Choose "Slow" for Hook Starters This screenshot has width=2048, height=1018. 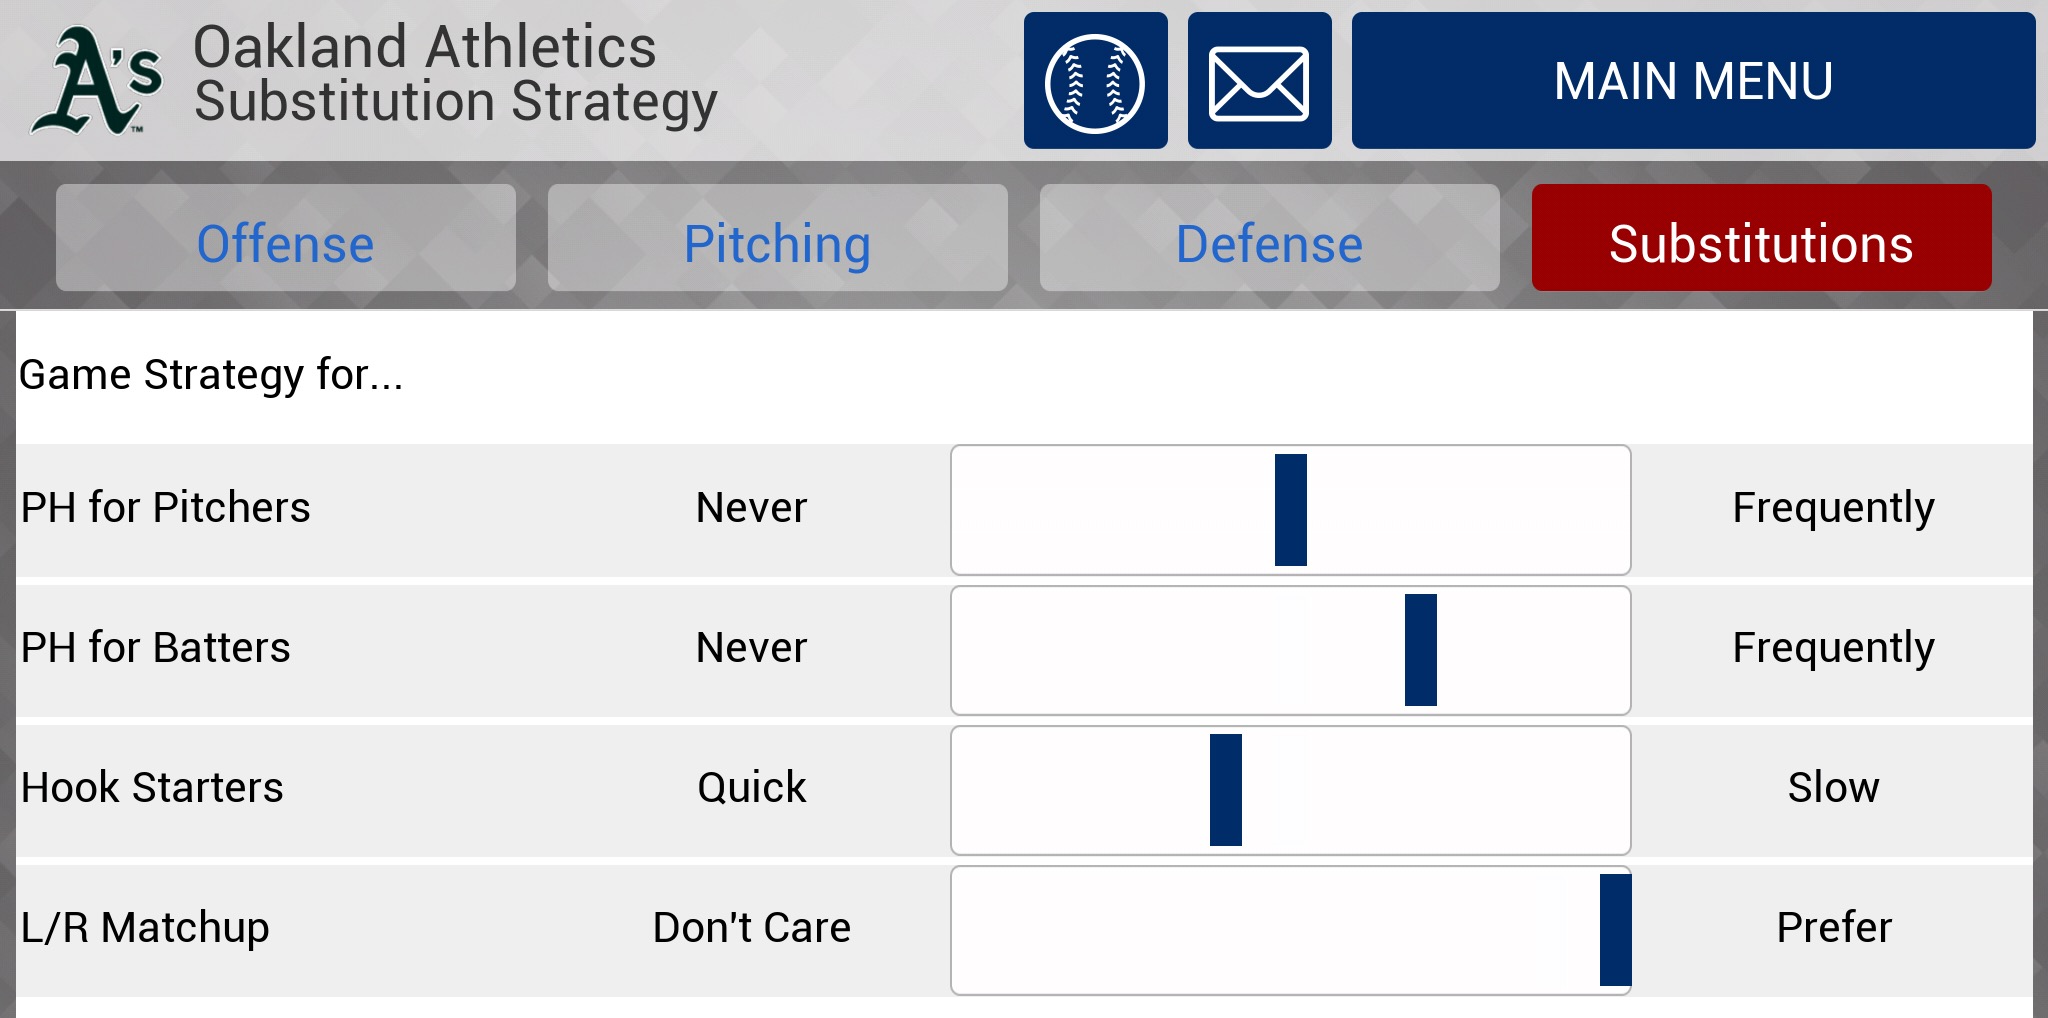[1833, 788]
